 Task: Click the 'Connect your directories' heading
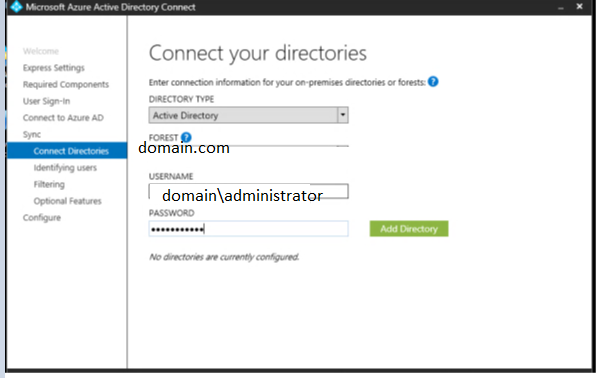tap(257, 53)
